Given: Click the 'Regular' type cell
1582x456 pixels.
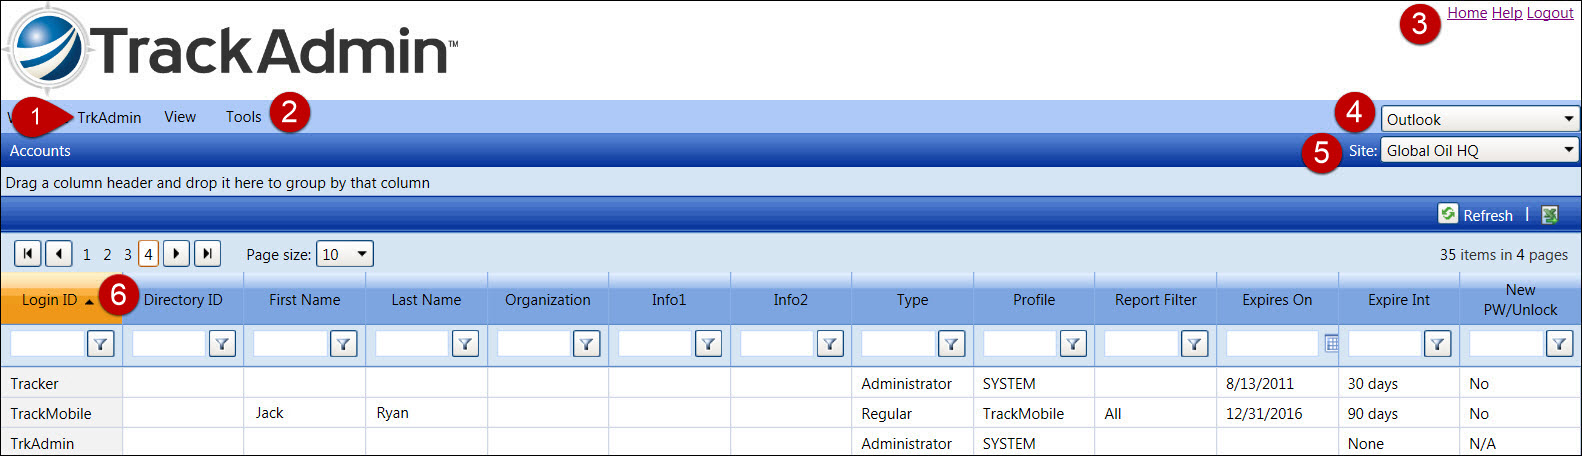Looking at the screenshot, I should [887, 413].
